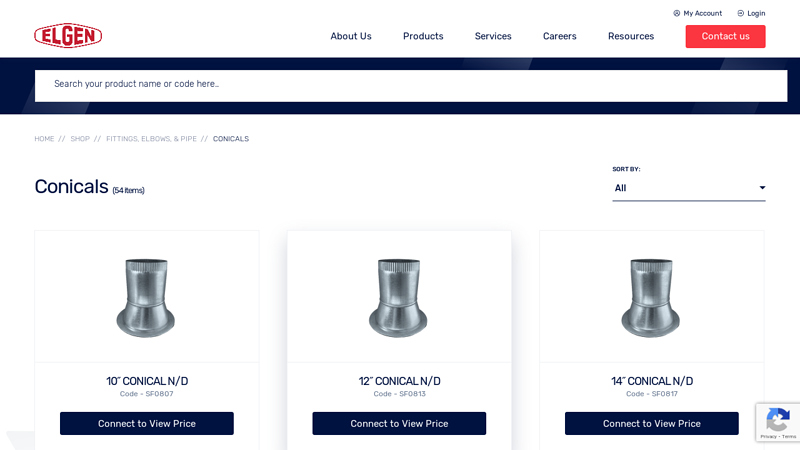Click the Login icon

[741, 13]
